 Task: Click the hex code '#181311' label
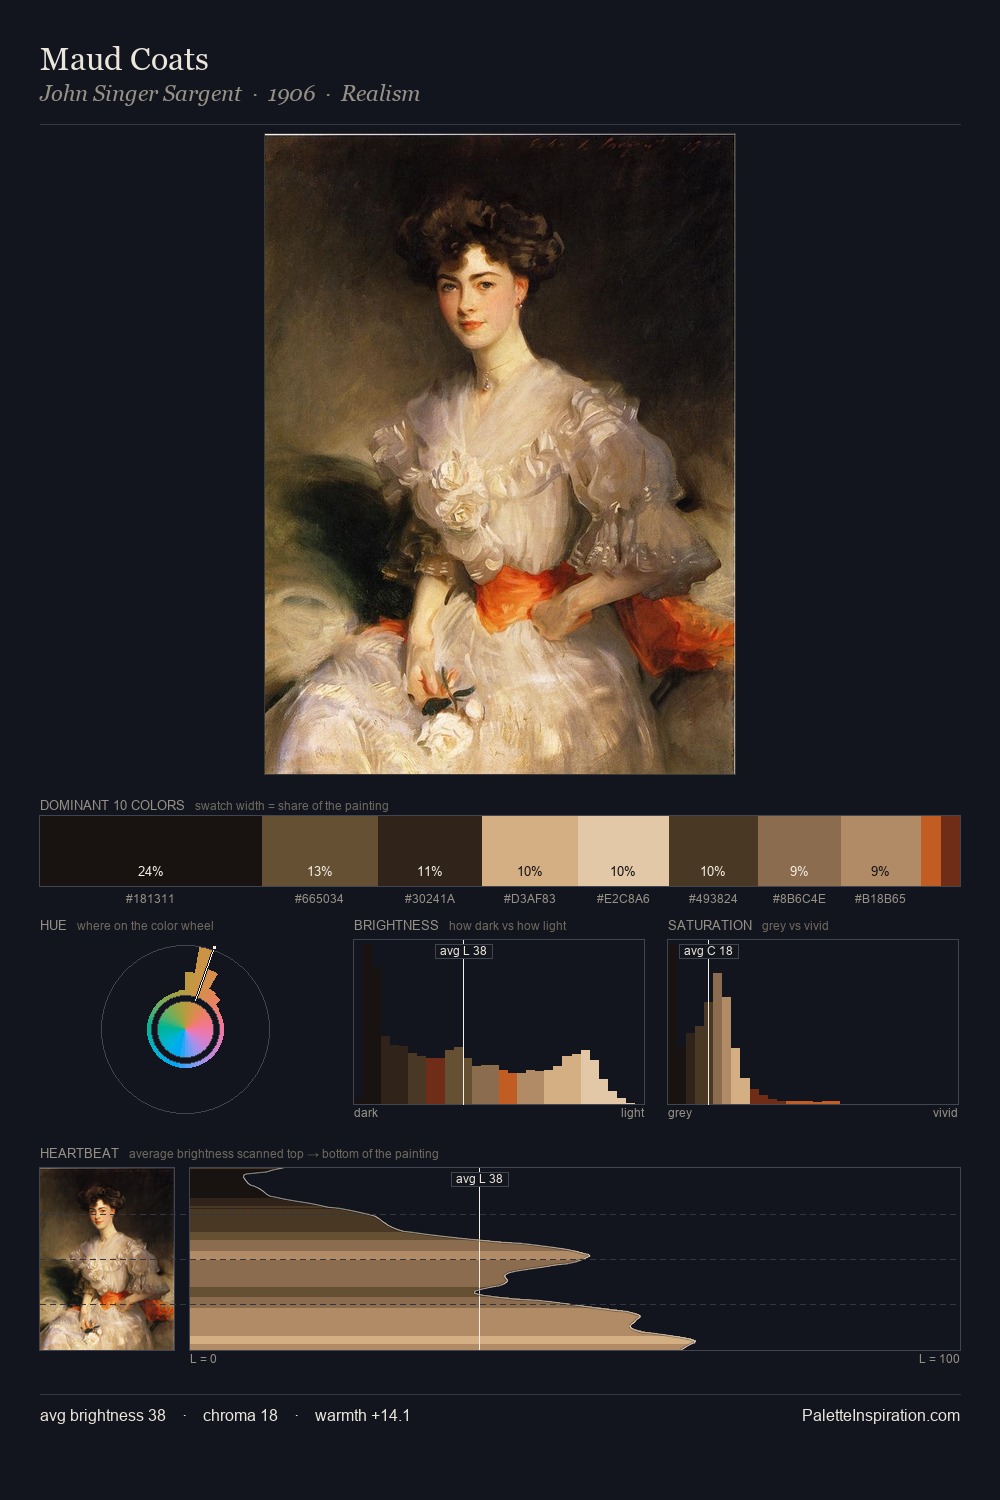coord(150,898)
